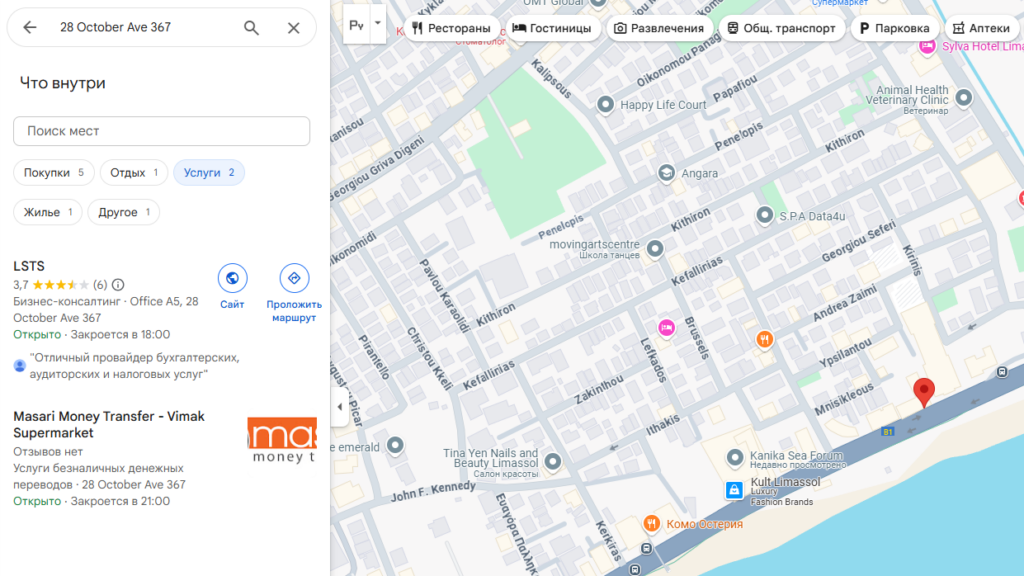Click 'Что внутри' heading
Viewport: 1024px width, 576px height.
pyautogui.click(x=63, y=83)
